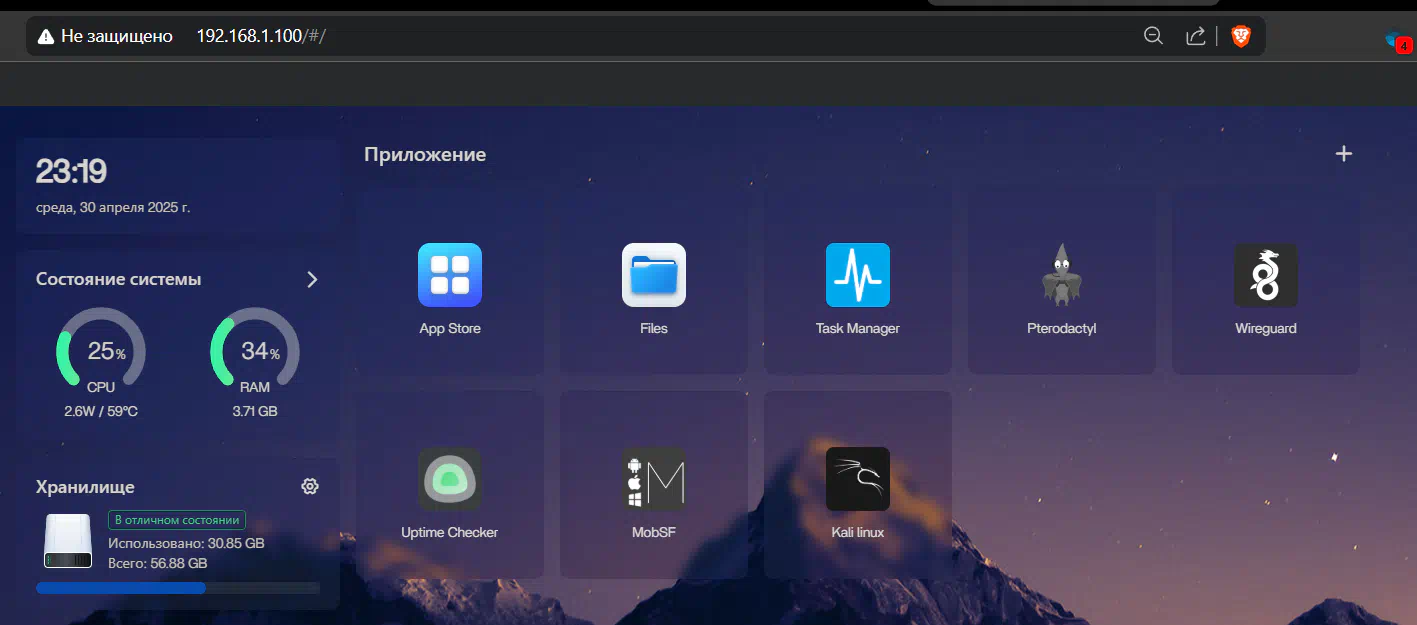
Task: Click the Brave shields icon
Action: point(1241,36)
